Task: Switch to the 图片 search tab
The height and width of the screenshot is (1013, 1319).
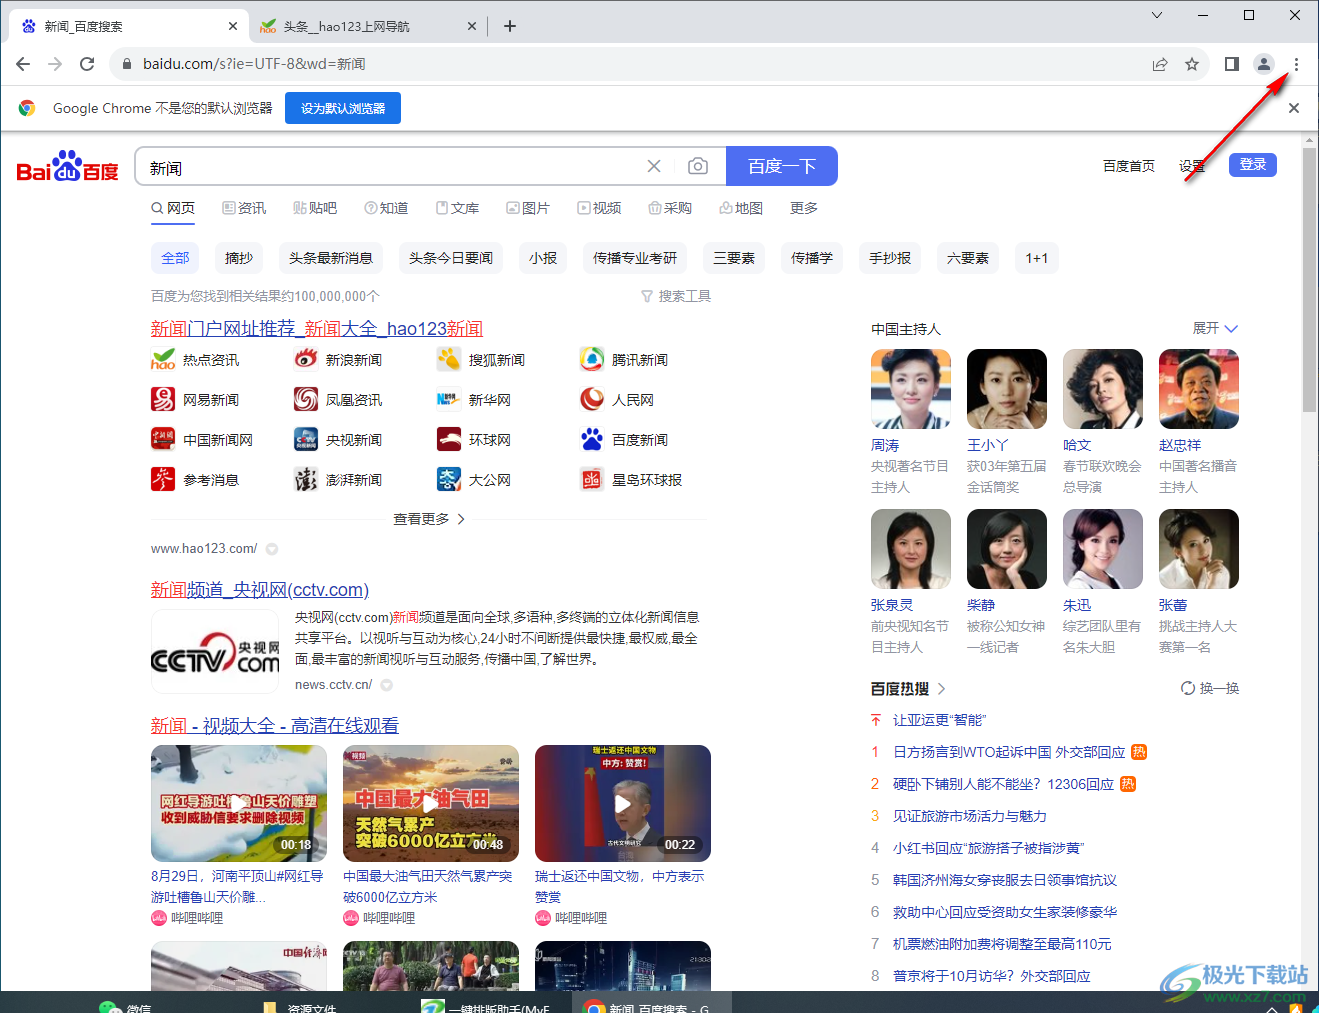Action: [x=528, y=208]
